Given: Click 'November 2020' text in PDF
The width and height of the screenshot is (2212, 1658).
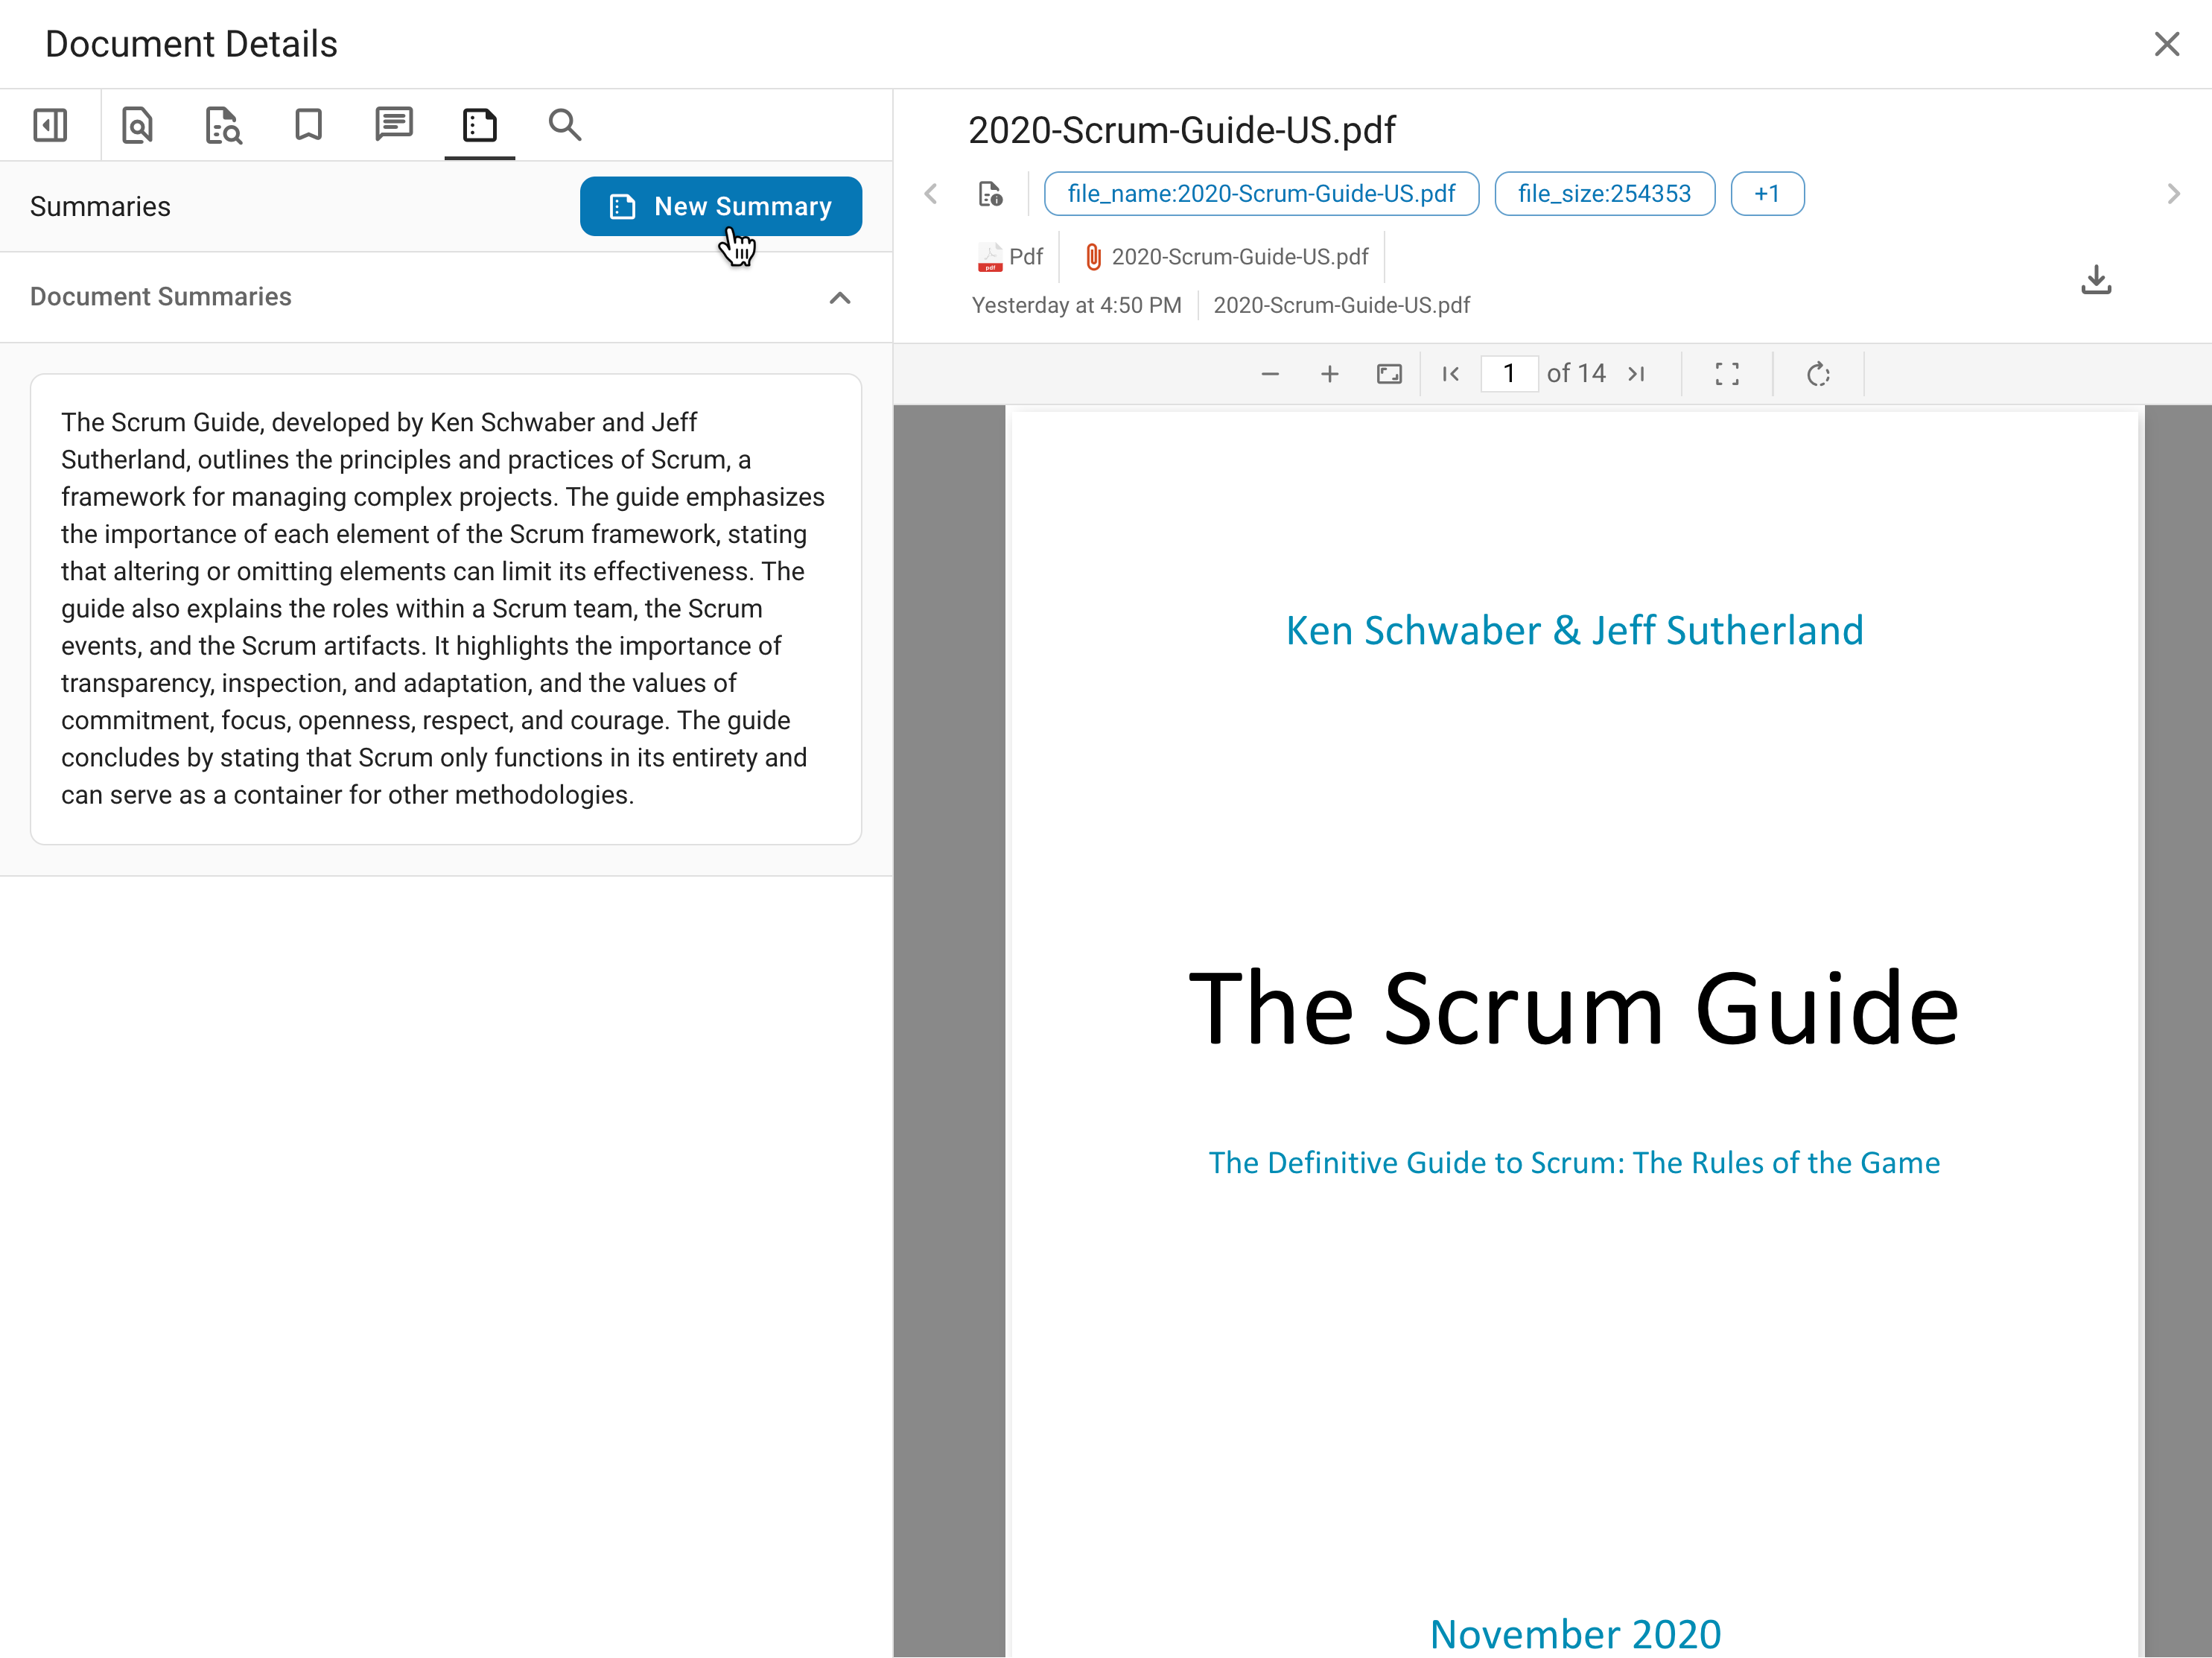Looking at the screenshot, I should tap(1575, 1634).
